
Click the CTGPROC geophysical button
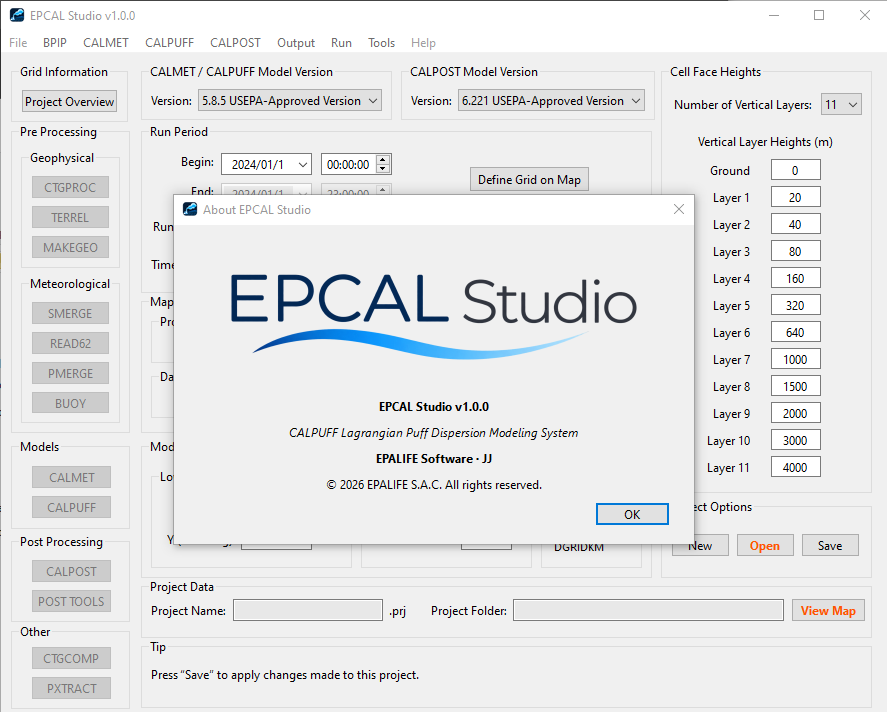point(70,187)
